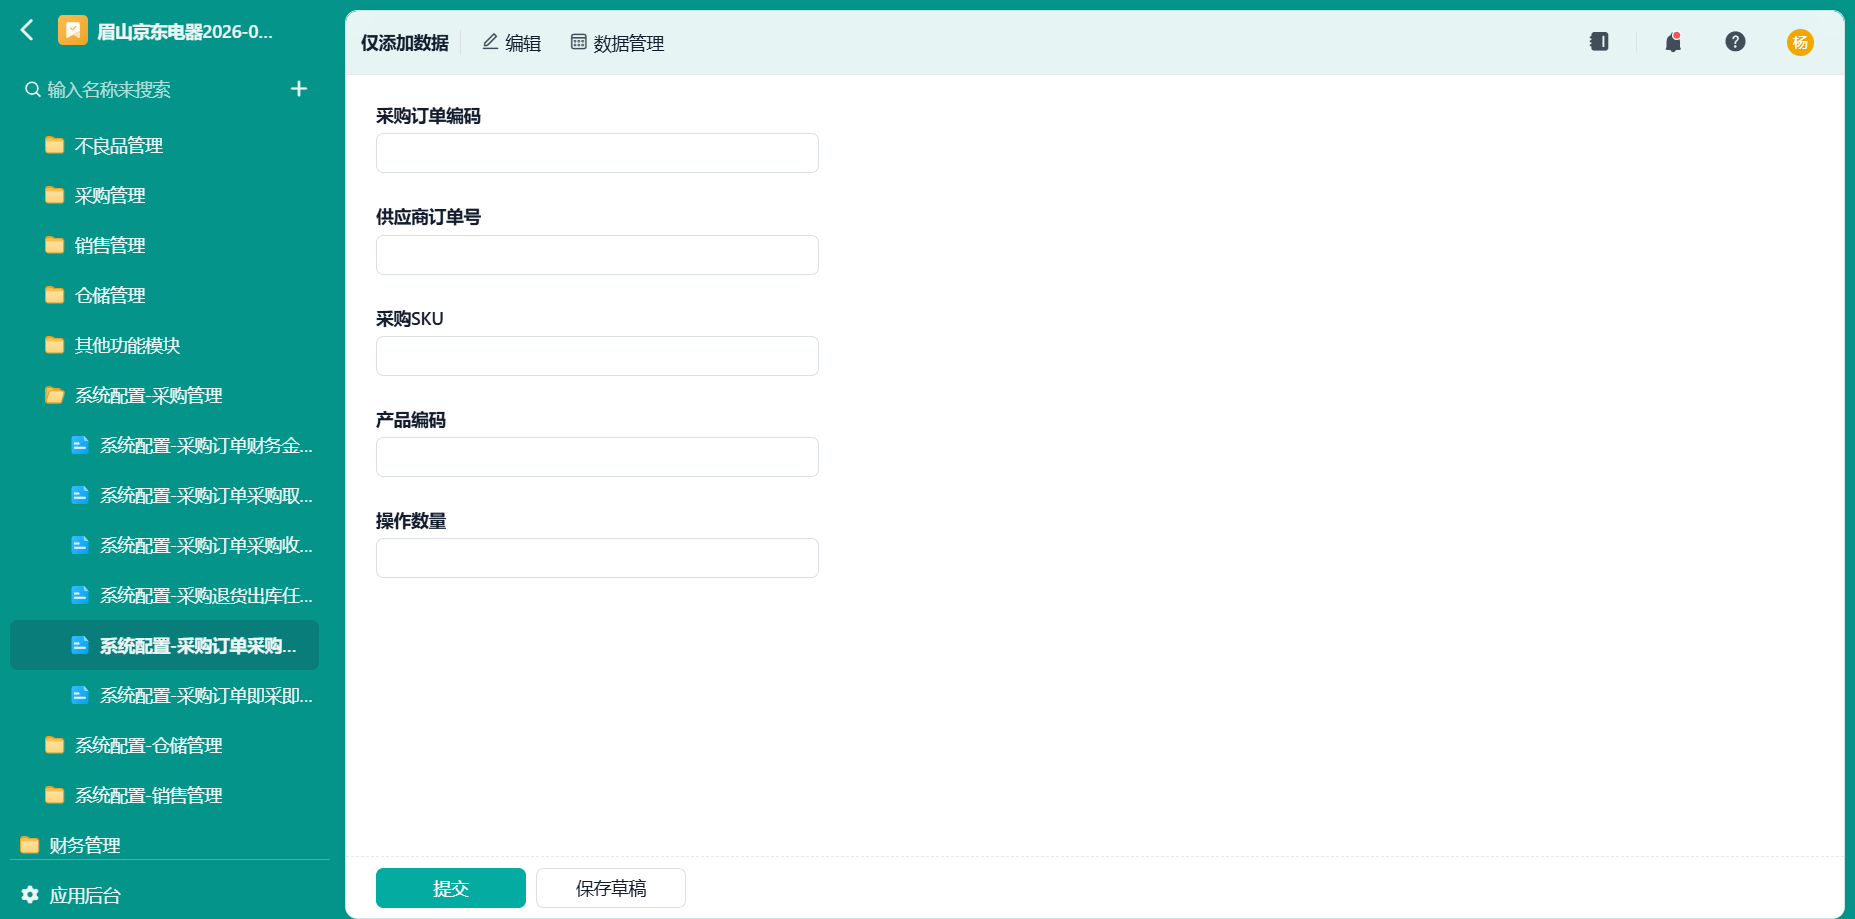
Task: Click folder icon of 财务管理
Action: 30,845
